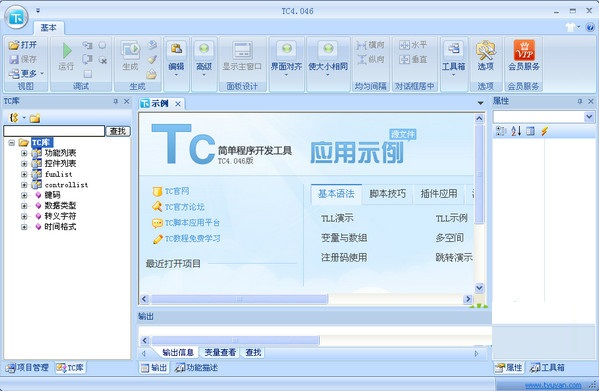Click the braces icon in TC库 toolbar
This screenshot has width=599, height=391.
click(14, 118)
